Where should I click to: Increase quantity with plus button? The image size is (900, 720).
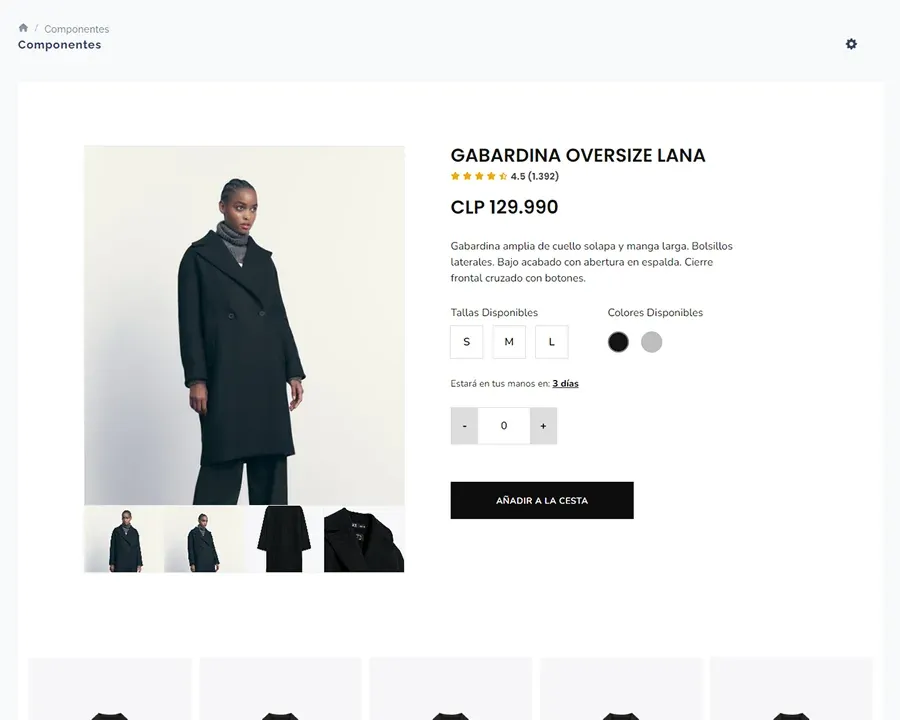tap(543, 425)
